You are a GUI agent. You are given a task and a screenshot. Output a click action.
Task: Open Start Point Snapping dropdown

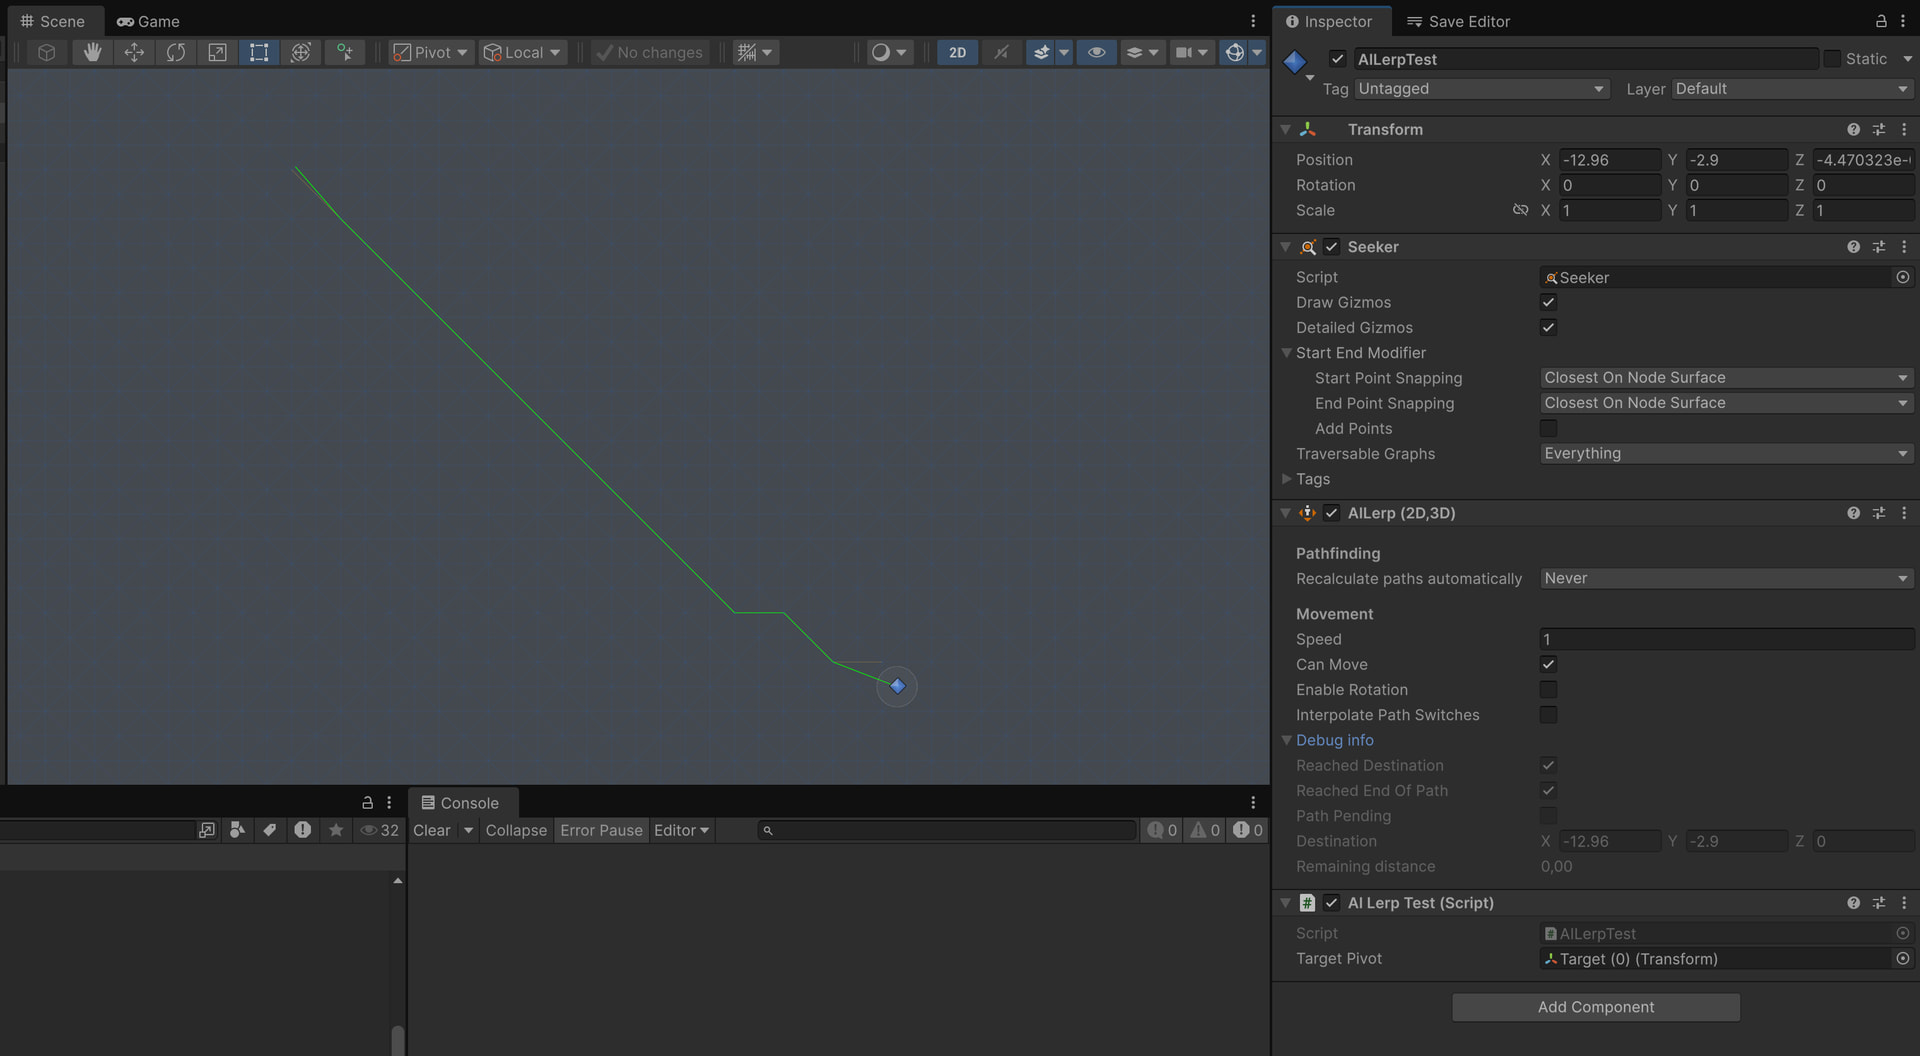1725,378
